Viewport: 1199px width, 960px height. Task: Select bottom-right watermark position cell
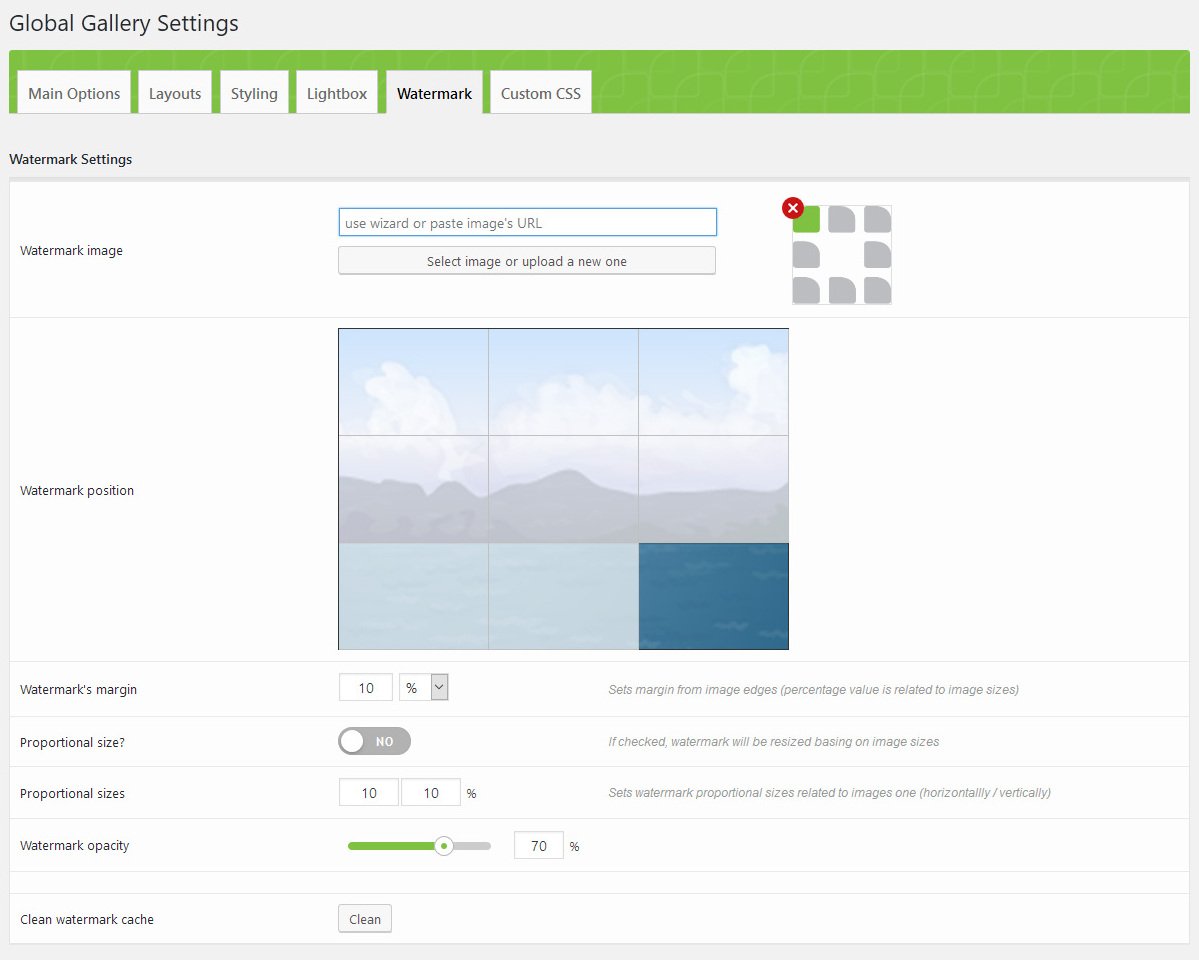point(713,596)
